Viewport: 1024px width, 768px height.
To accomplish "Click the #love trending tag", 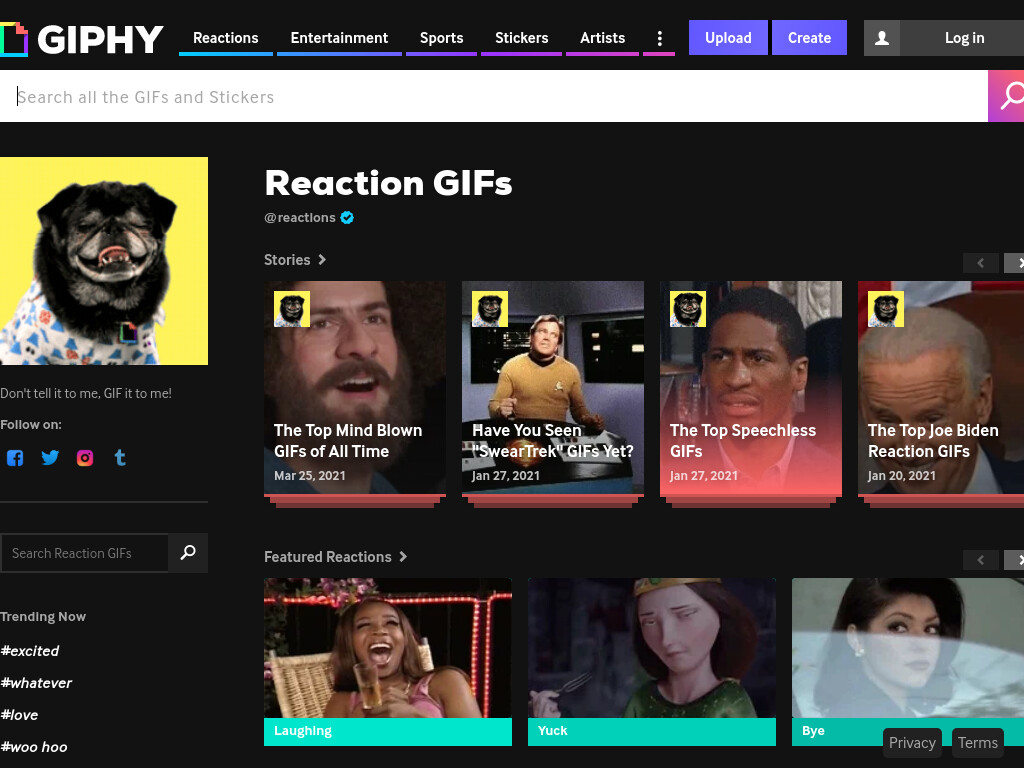I will pos(20,714).
